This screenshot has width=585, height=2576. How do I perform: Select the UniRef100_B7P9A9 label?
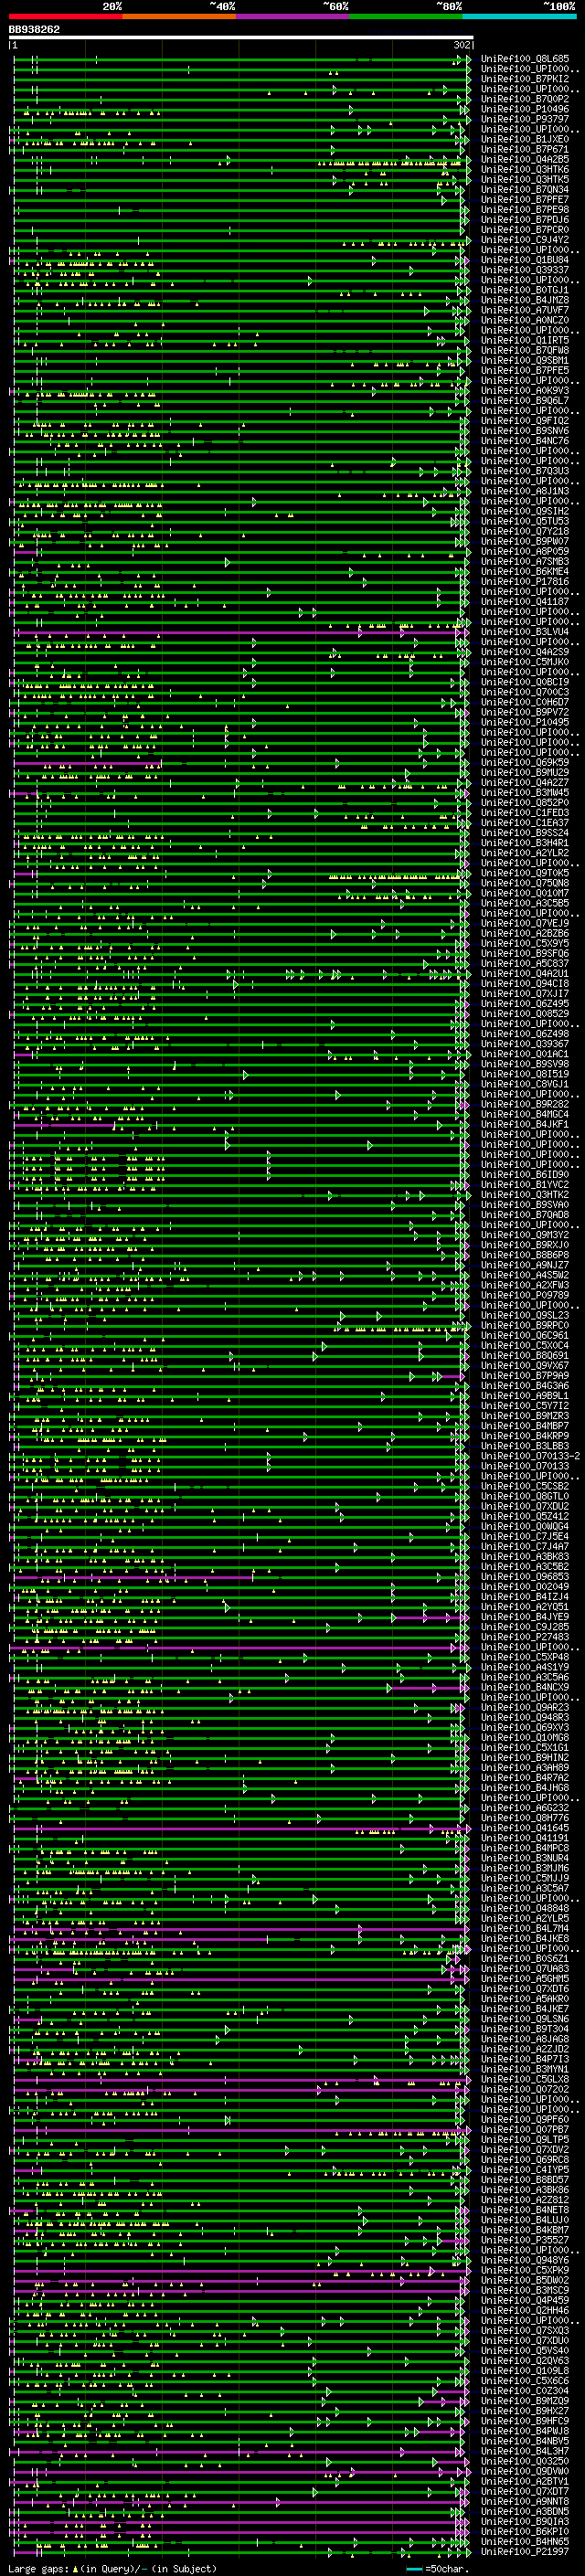(x=525, y=1376)
